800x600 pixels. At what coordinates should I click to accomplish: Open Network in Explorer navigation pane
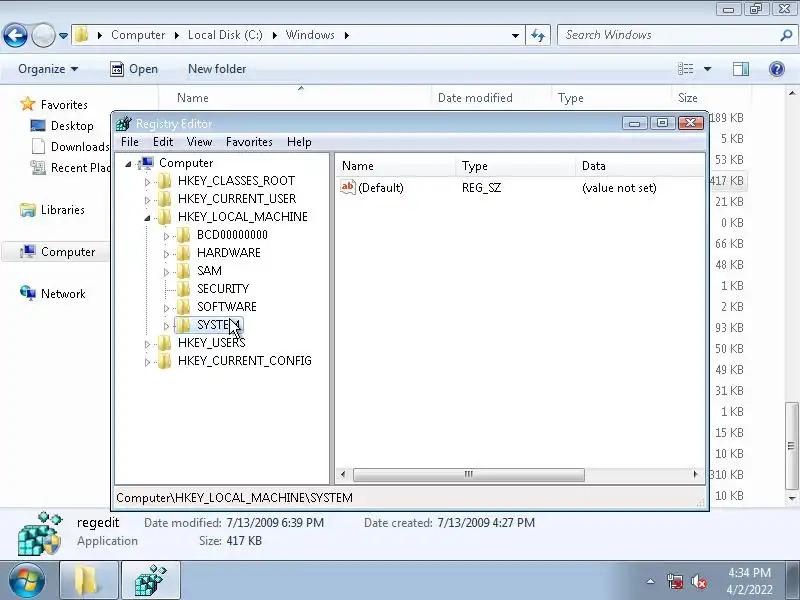(x=53, y=293)
